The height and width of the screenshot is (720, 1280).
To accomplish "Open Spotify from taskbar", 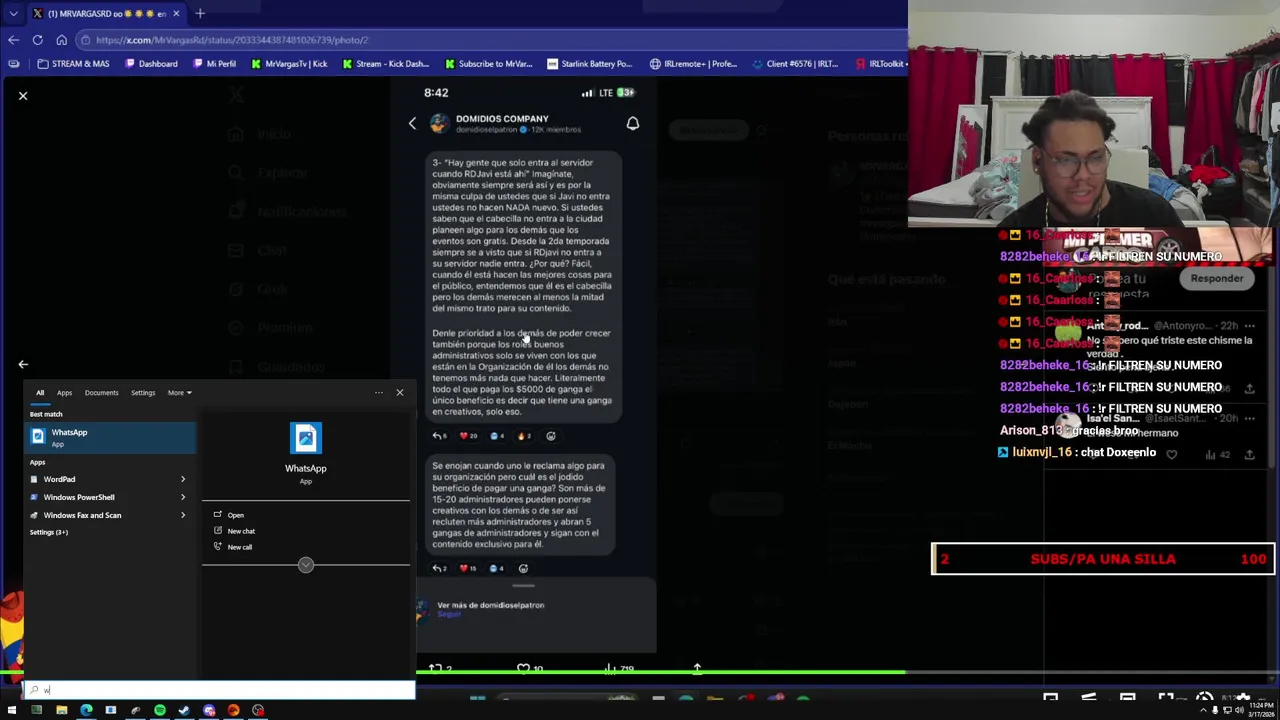I will 160,710.
